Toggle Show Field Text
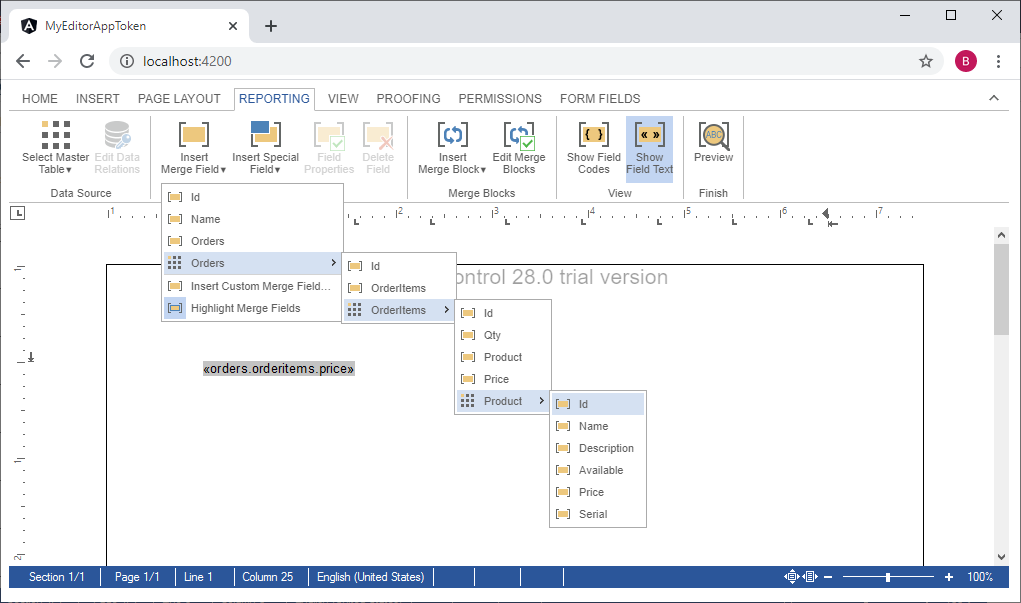Viewport: 1021px width, 603px height. pos(649,149)
